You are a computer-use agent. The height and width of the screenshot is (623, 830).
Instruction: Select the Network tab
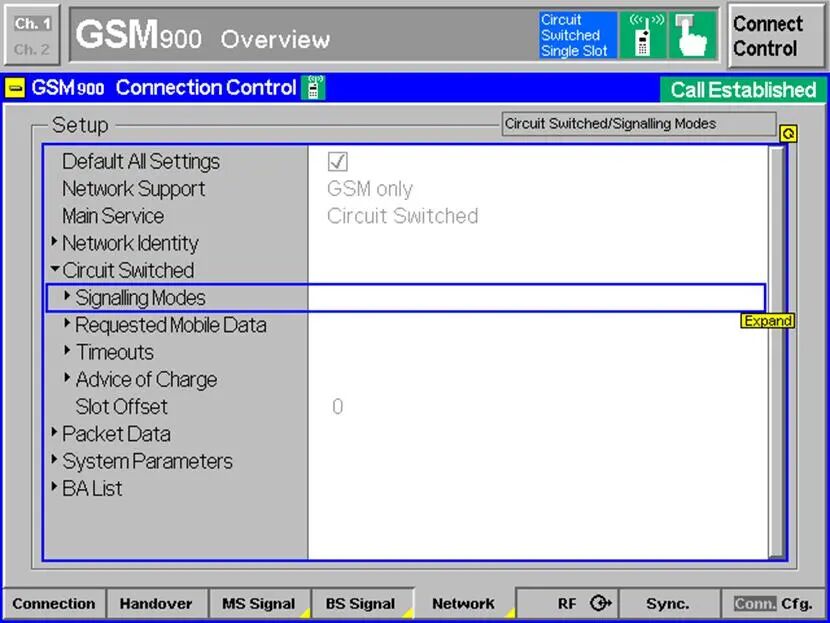pyautogui.click(x=463, y=603)
